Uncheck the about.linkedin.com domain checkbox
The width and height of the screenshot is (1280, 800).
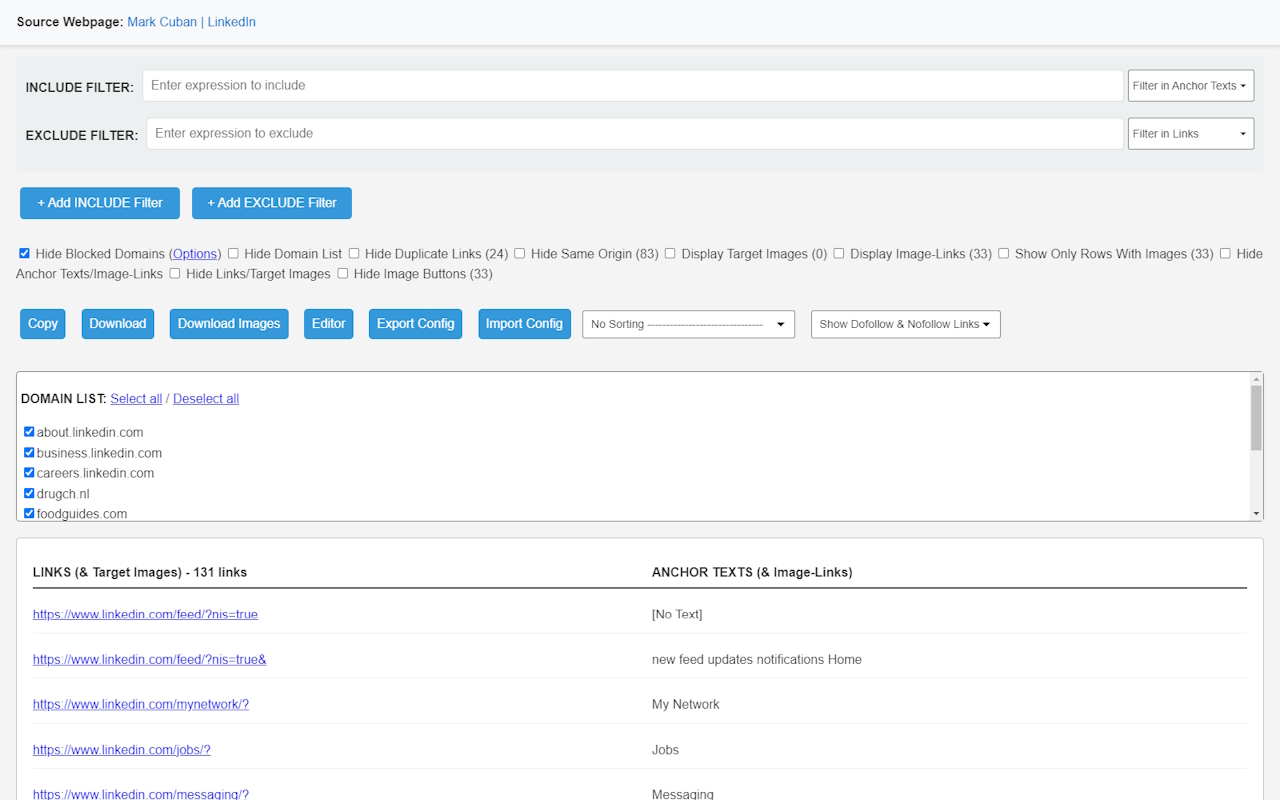pyautogui.click(x=29, y=432)
